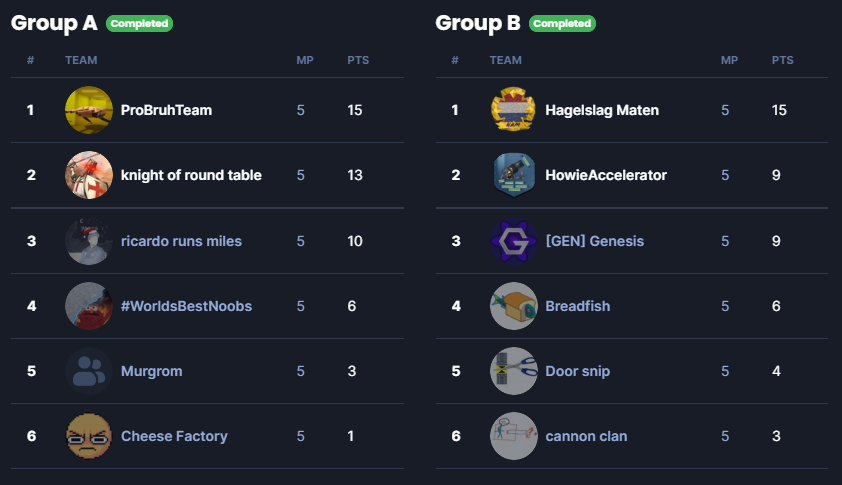This screenshot has height=485, width=842.
Task: Open the Breadfish avatar image
Action: click(x=513, y=306)
